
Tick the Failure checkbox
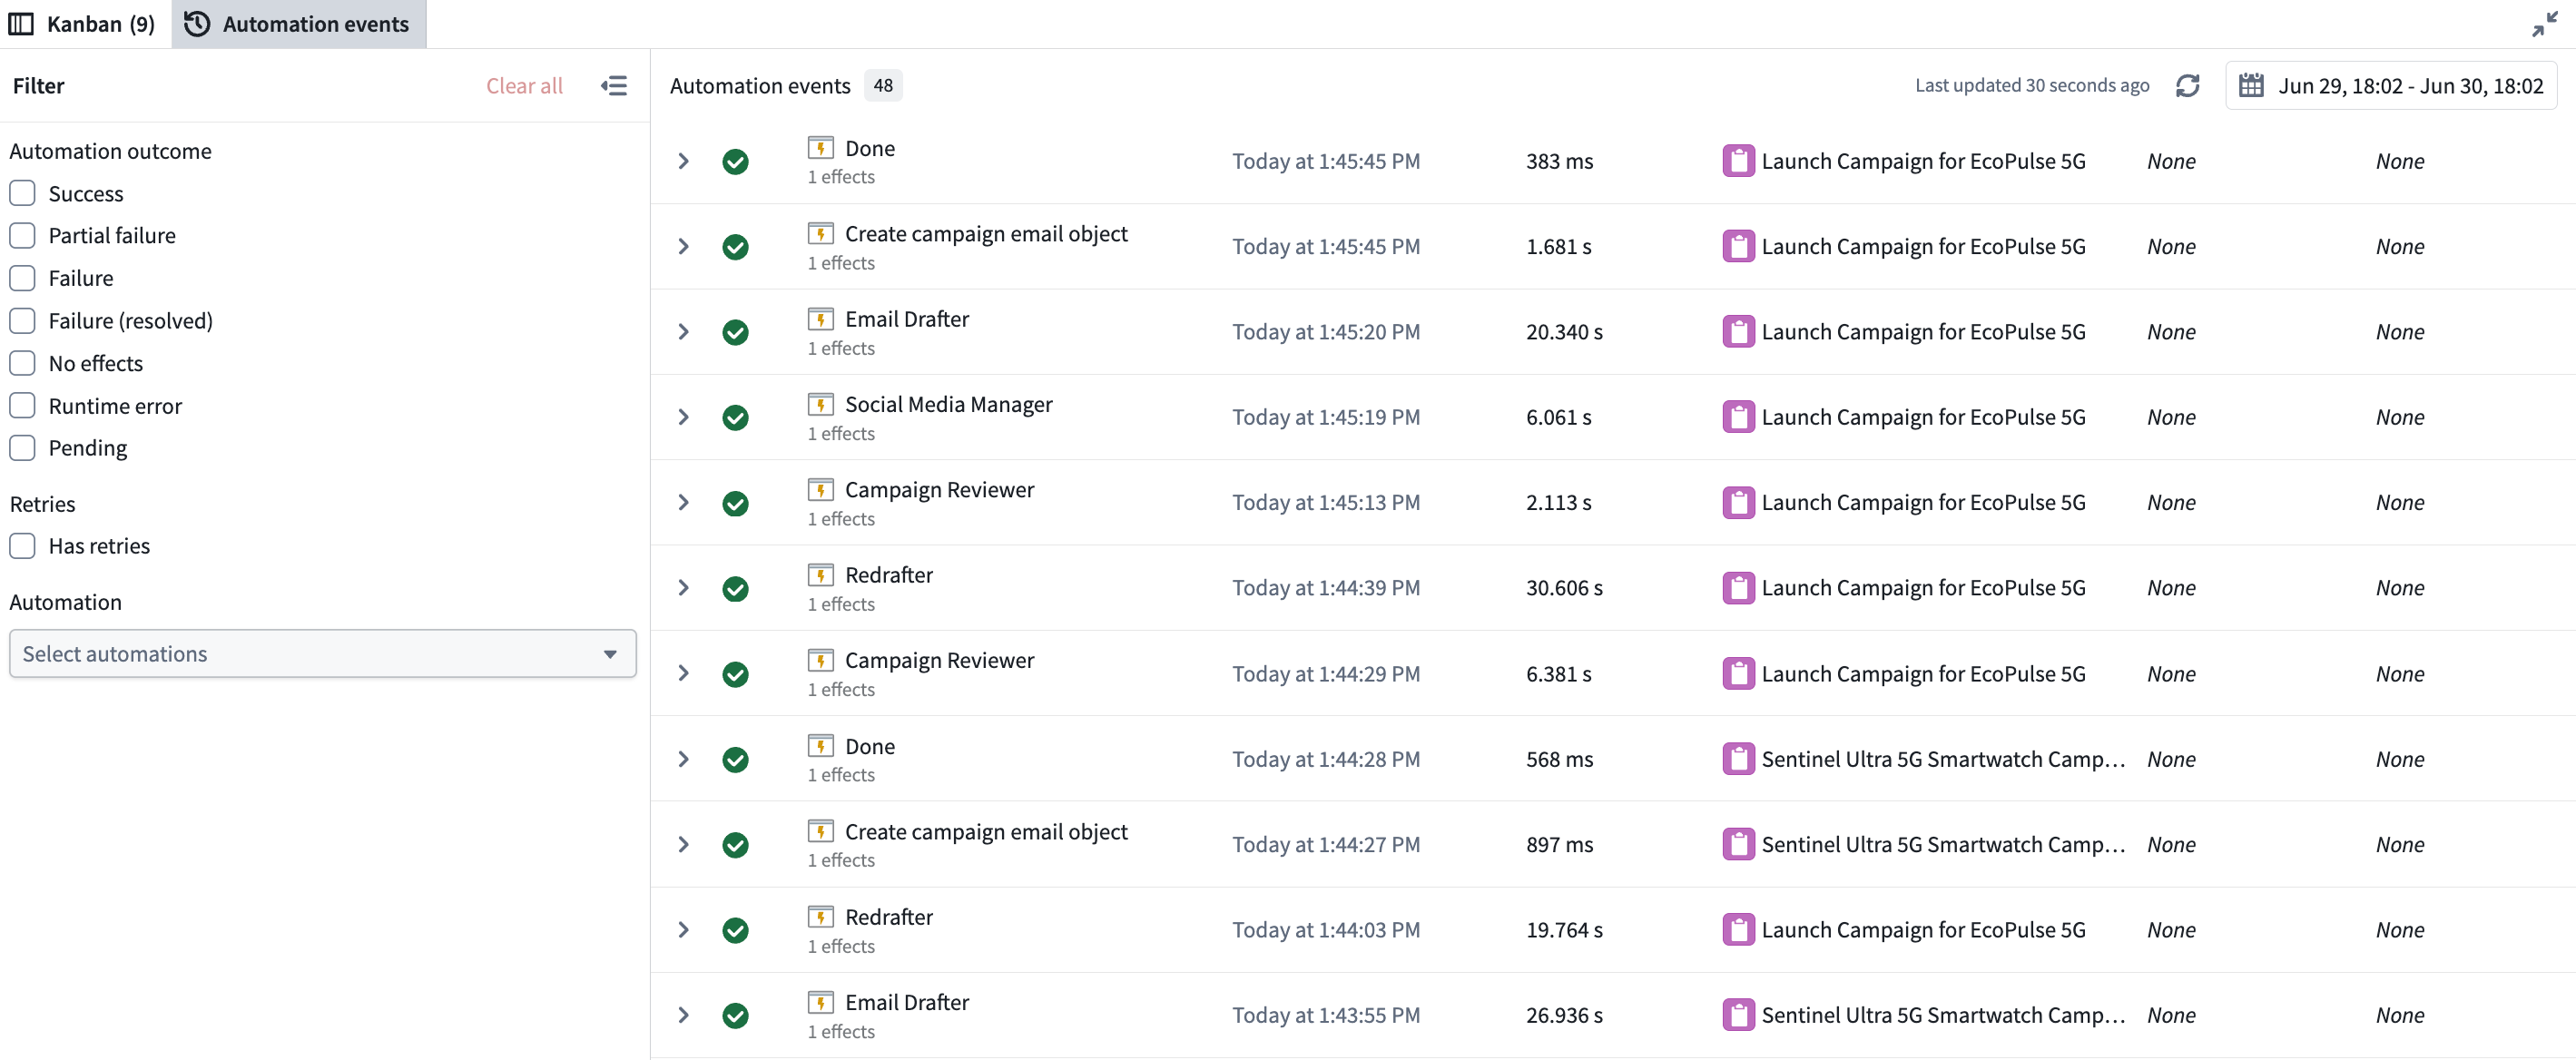tap(22, 278)
